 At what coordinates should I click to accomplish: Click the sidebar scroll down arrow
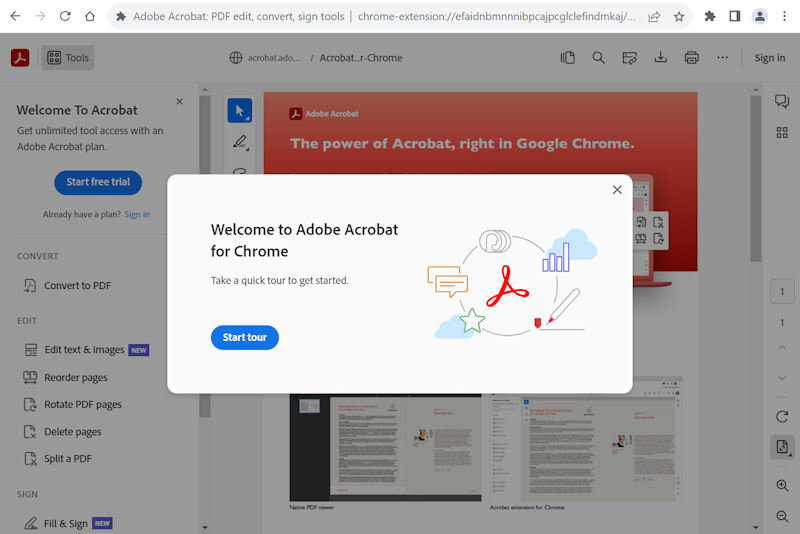click(x=205, y=527)
